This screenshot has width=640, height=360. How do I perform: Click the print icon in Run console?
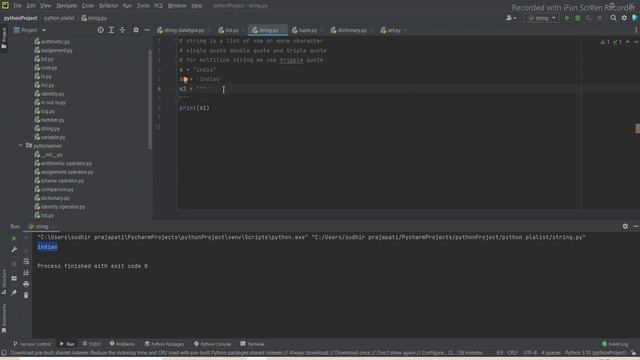coord(26,284)
